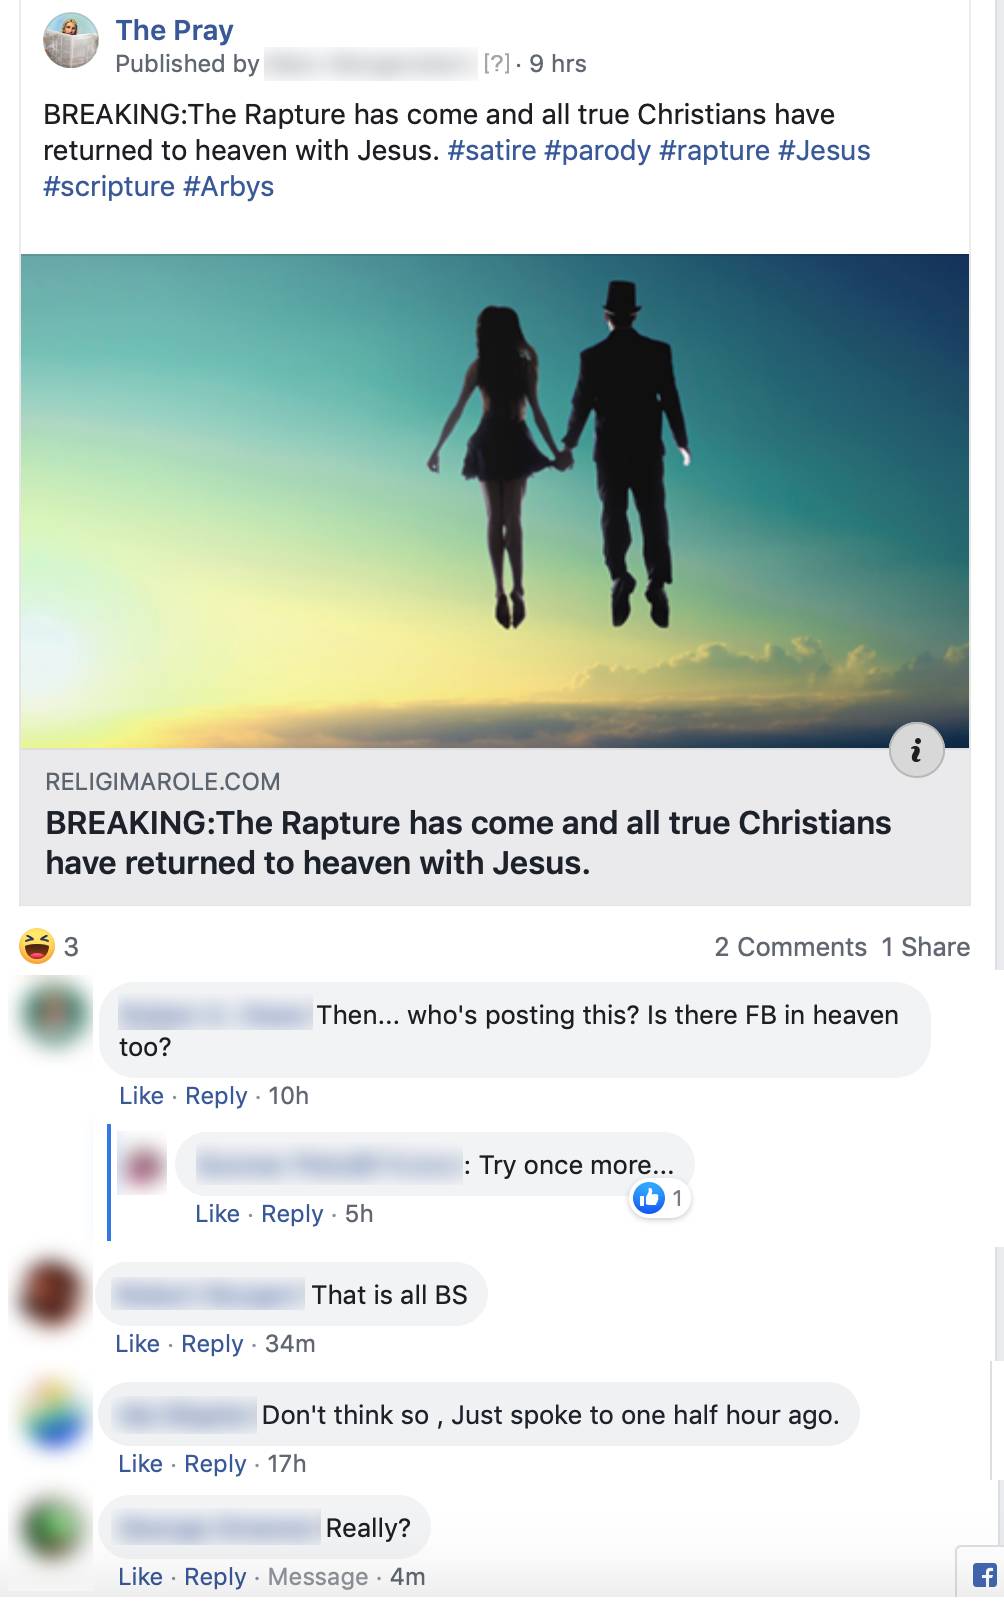This screenshot has height=1605, width=1004.
Task: Expand the 2 Comments list
Action: coord(790,947)
